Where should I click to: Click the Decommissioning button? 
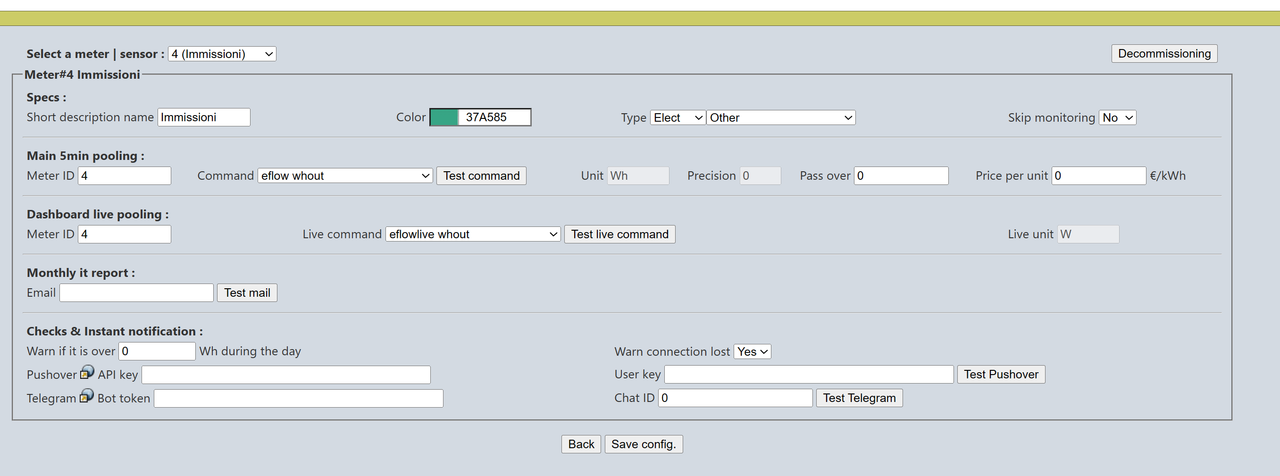[x=1164, y=54]
